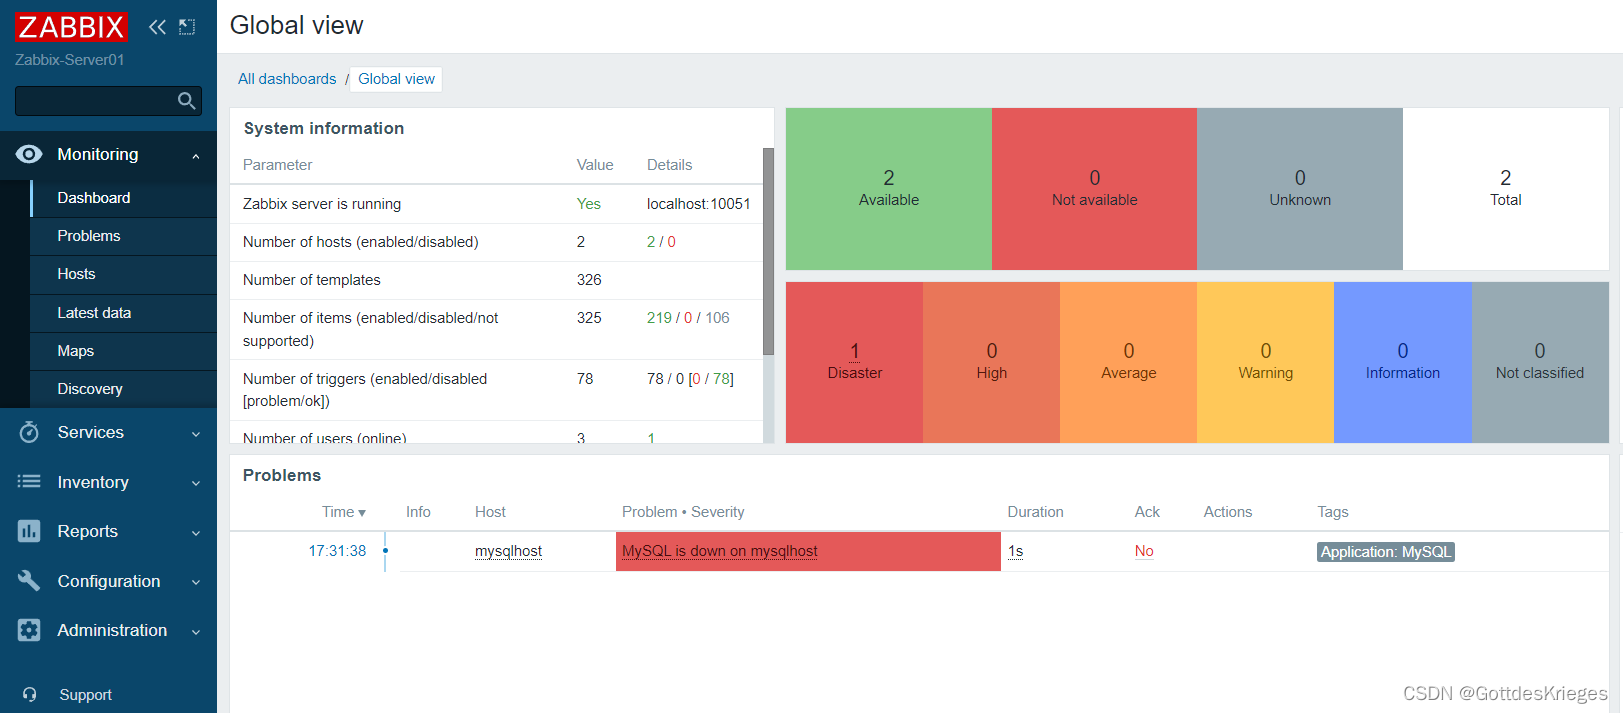Viewport: 1623px width, 713px height.
Task: Click the Problems widget title
Action: click(282, 475)
